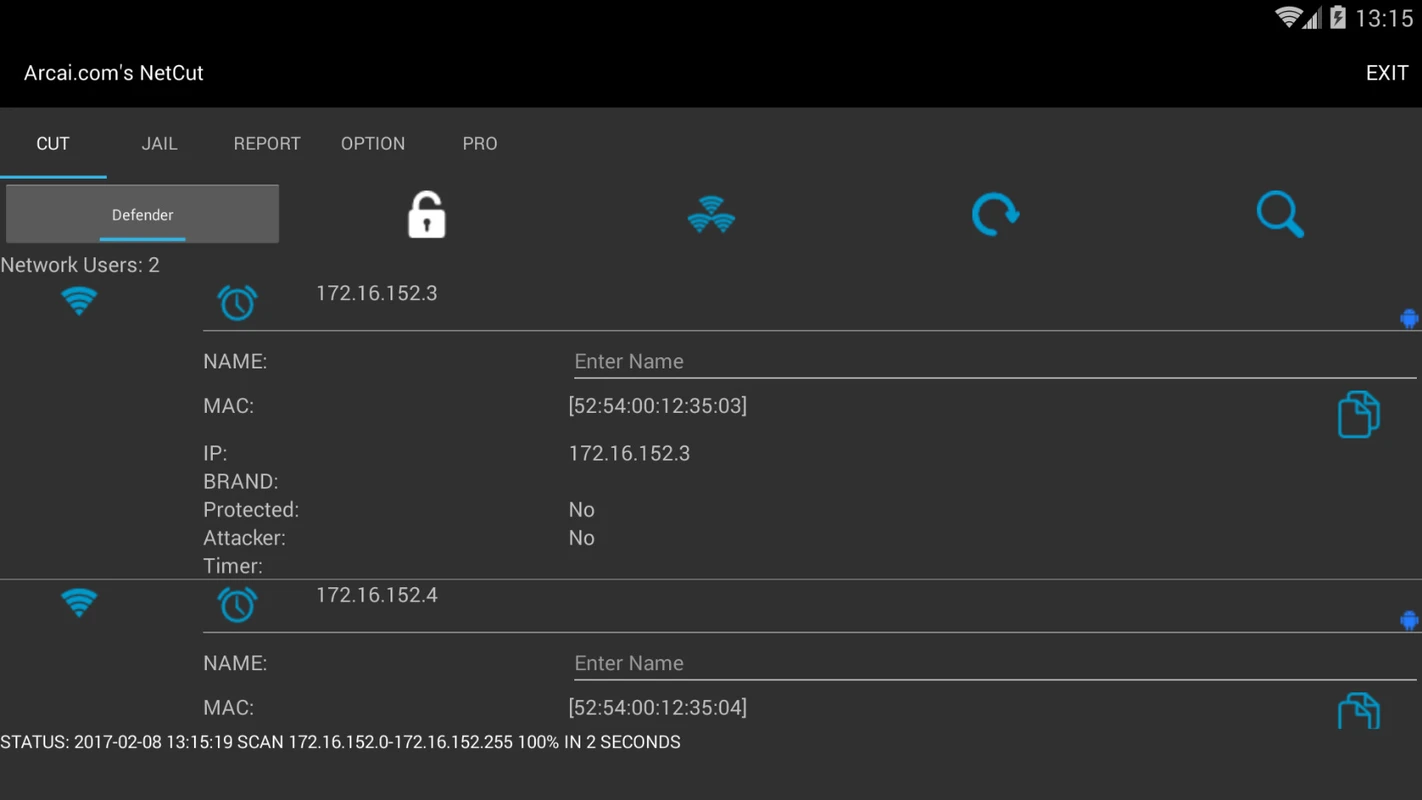Open search with magnifying glass icon
The height and width of the screenshot is (800, 1422).
point(1279,214)
